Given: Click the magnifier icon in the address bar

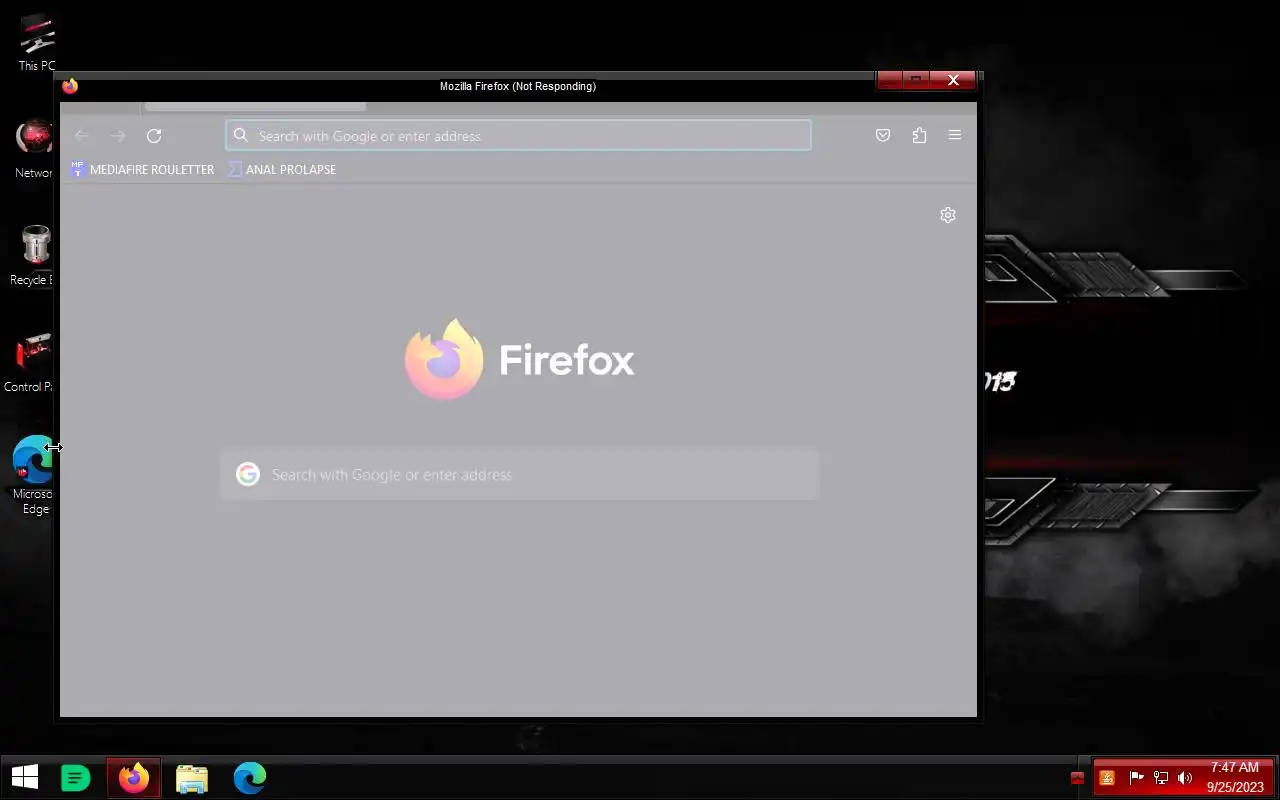Looking at the screenshot, I should click(241, 135).
